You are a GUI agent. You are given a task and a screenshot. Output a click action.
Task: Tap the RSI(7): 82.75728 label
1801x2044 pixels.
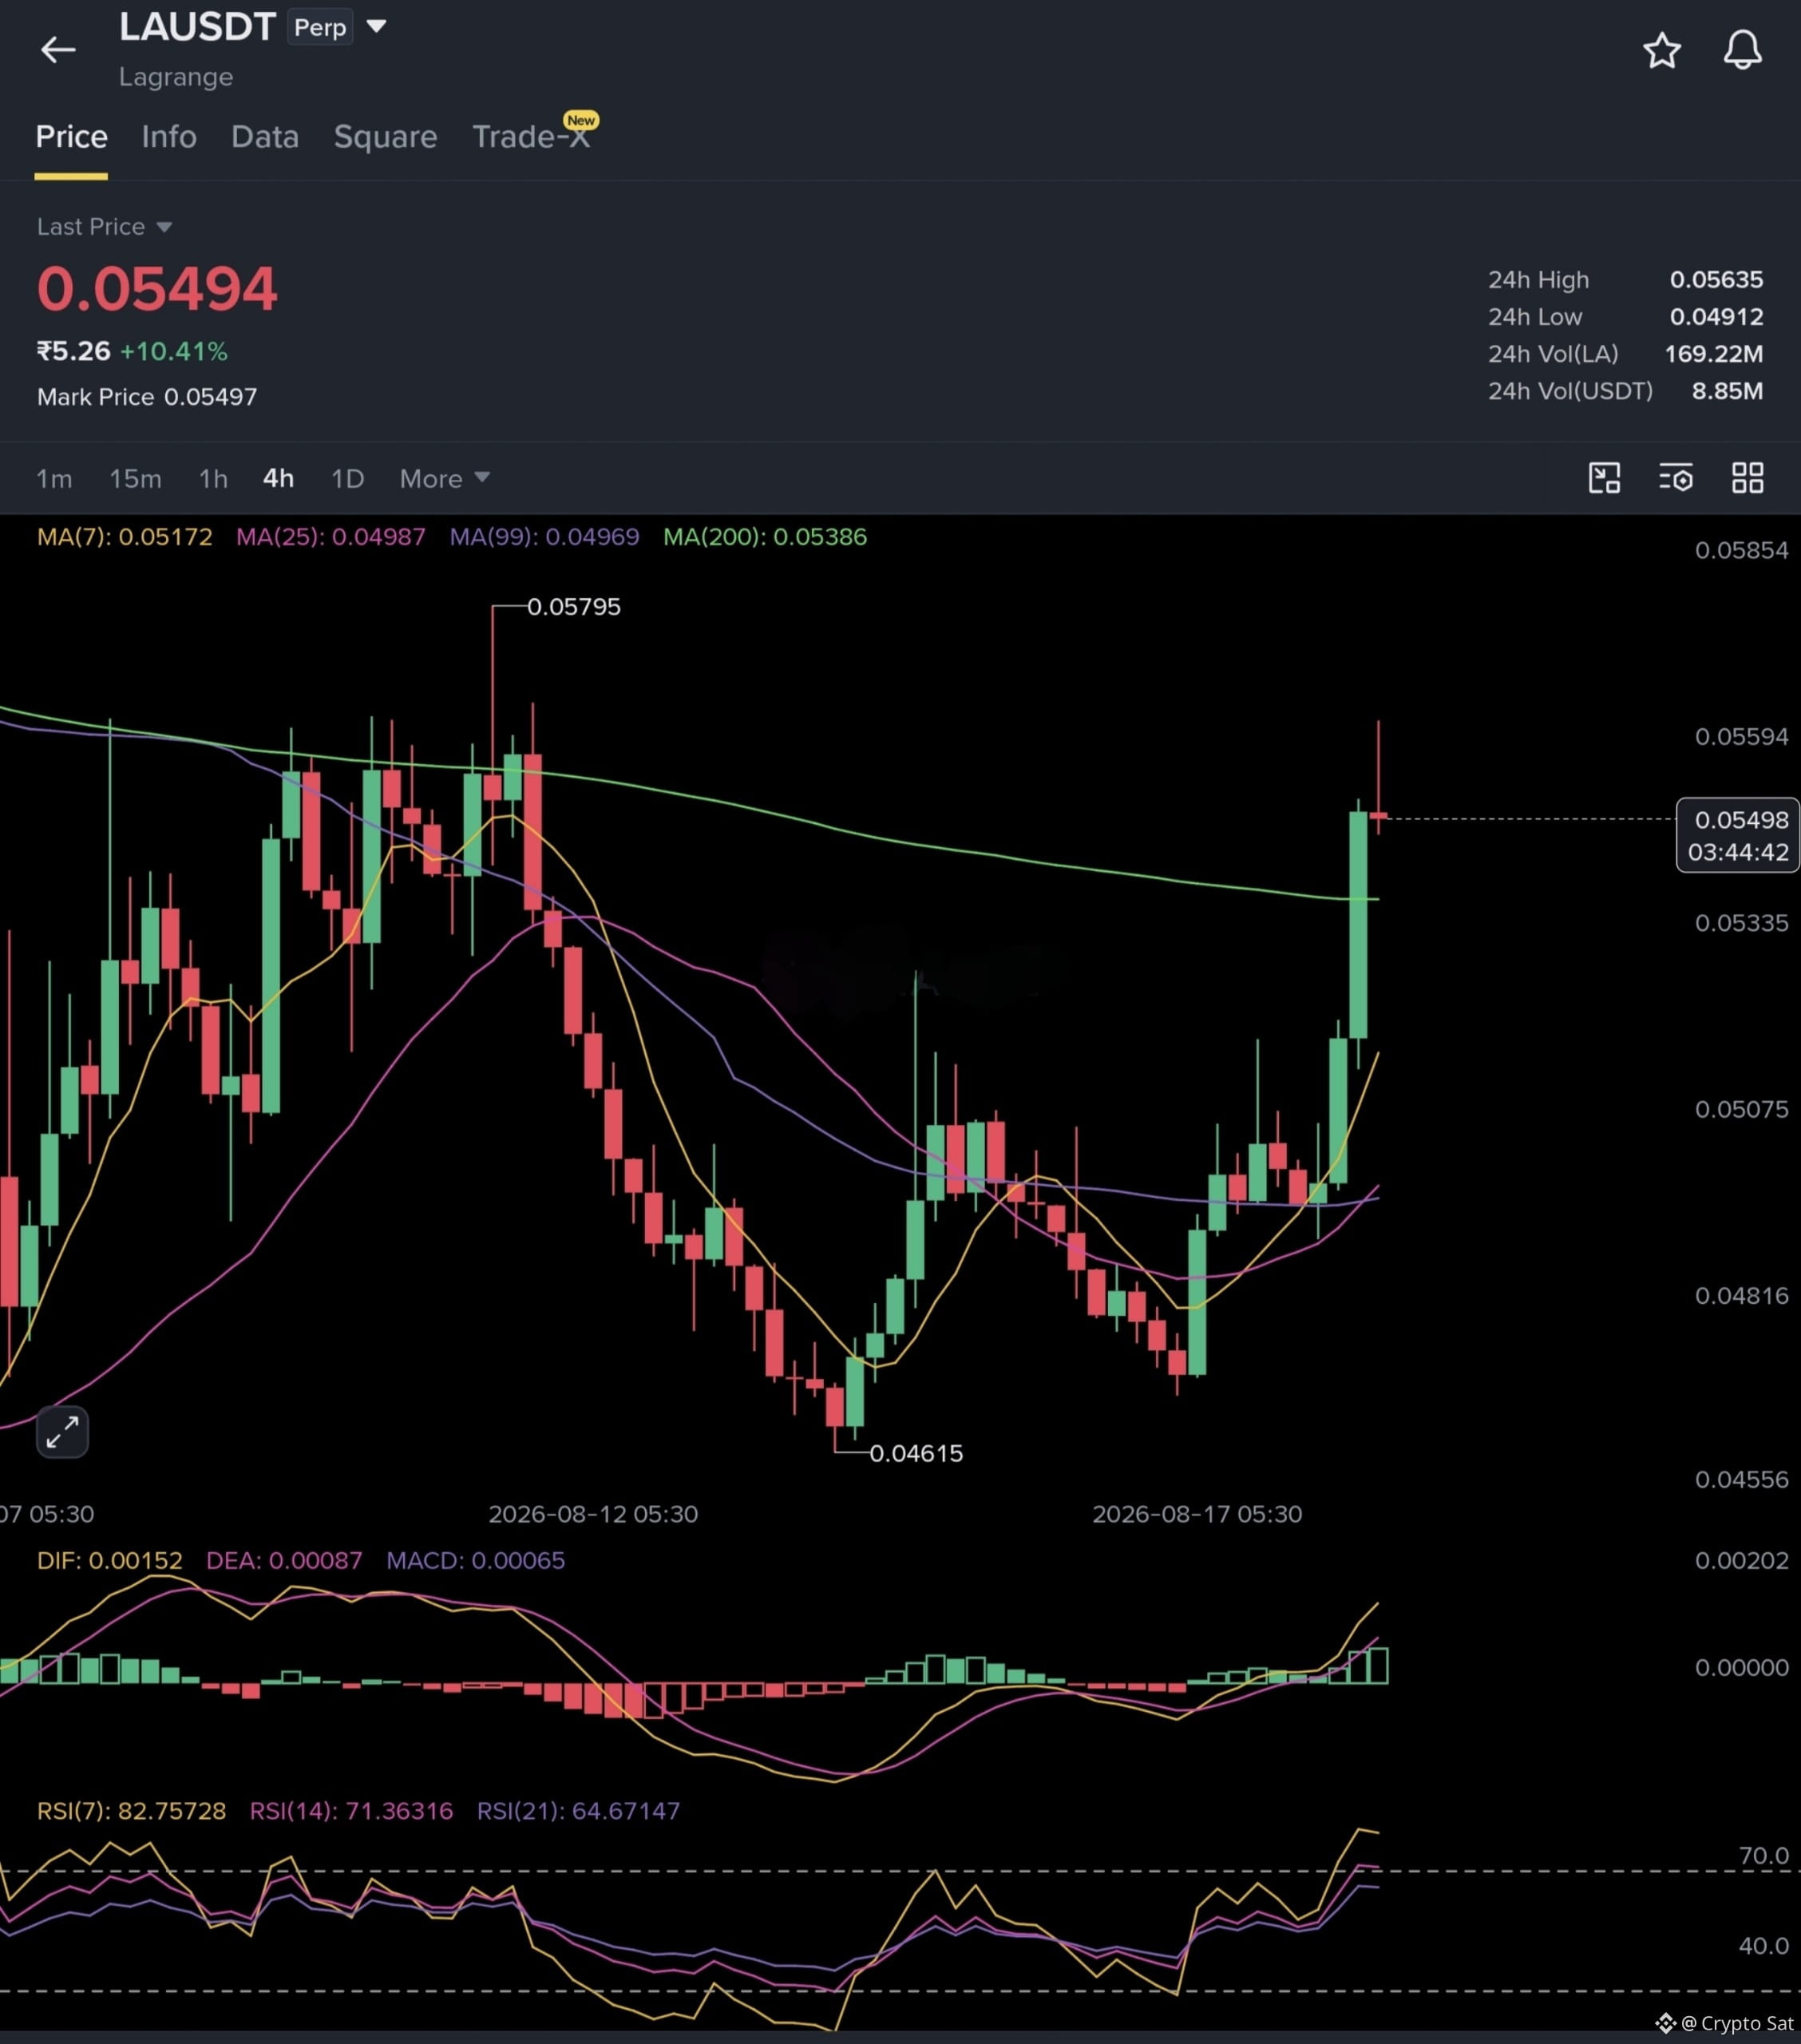coord(131,1811)
